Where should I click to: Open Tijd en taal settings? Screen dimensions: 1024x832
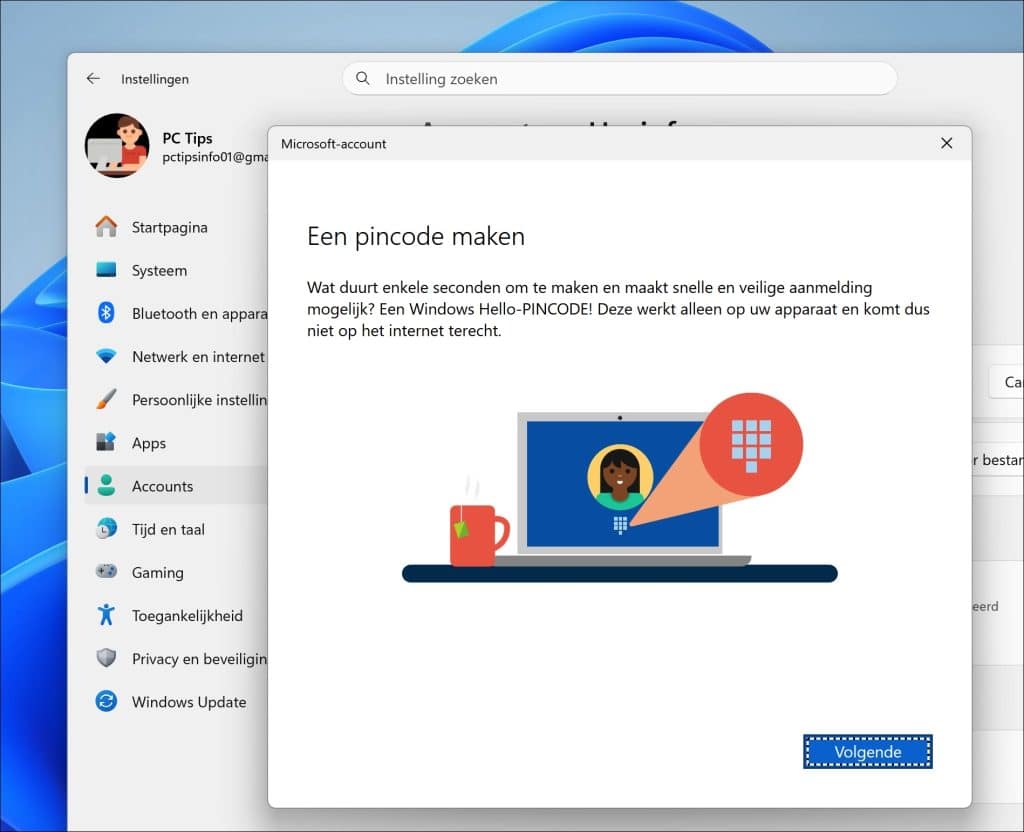pos(176,529)
